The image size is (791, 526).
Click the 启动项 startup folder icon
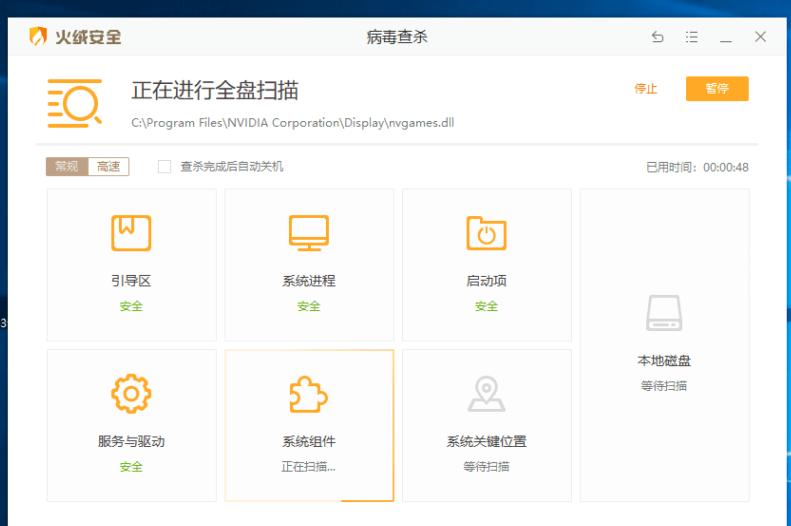point(486,233)
